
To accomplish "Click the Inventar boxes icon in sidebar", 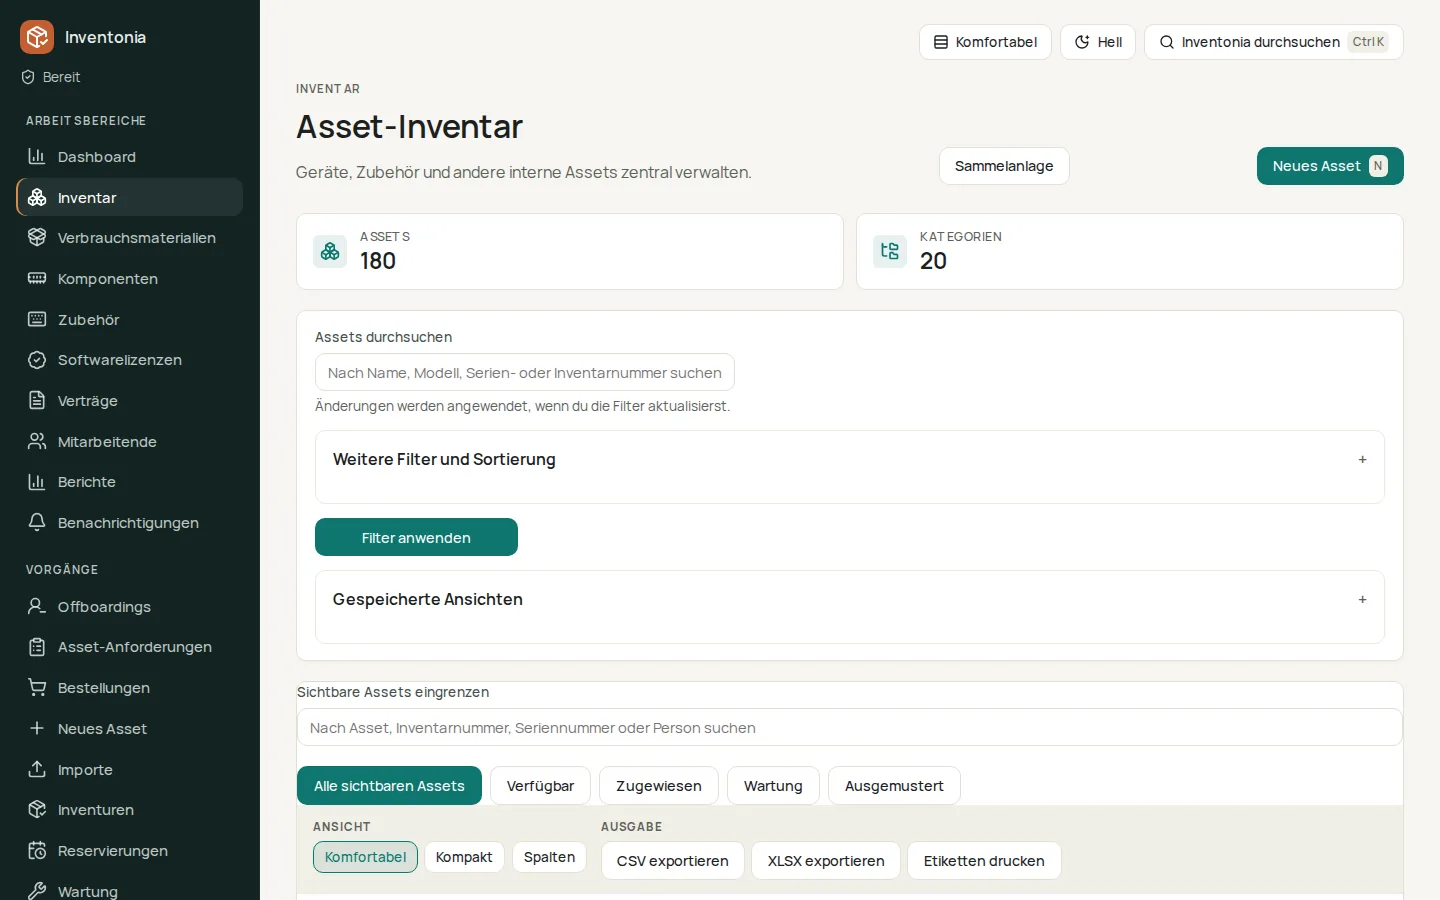I will 37,197.
